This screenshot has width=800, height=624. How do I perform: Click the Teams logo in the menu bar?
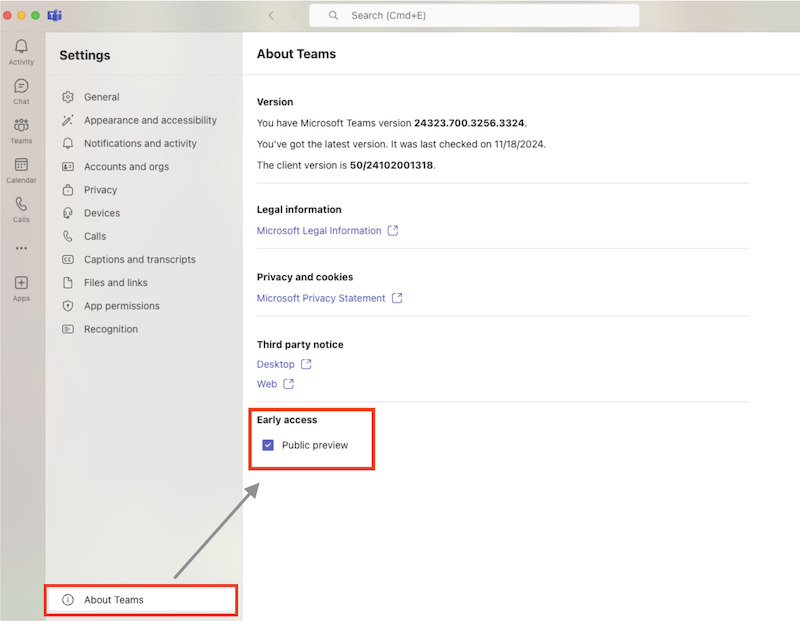point(54,14)
